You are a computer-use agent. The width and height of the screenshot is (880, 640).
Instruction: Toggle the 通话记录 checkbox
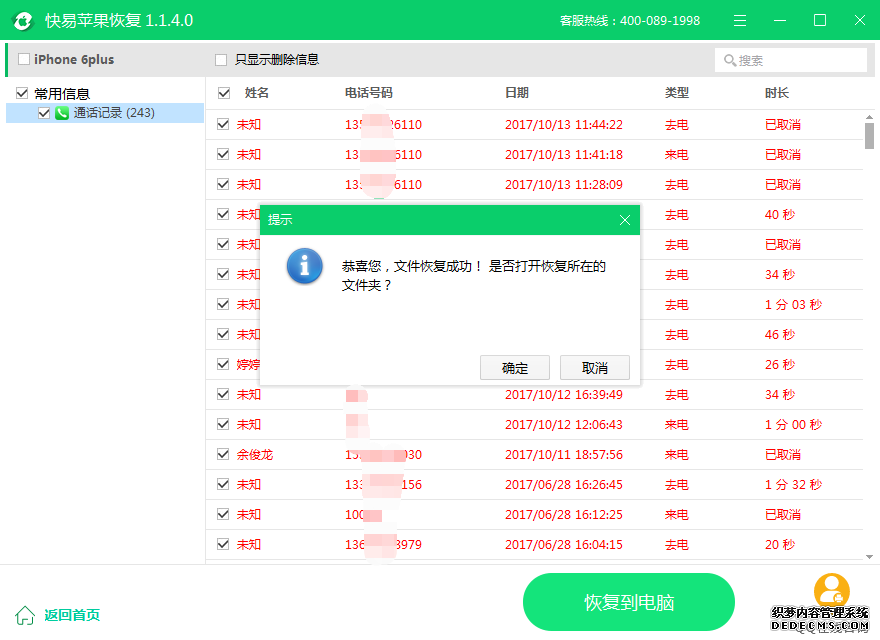44,113
